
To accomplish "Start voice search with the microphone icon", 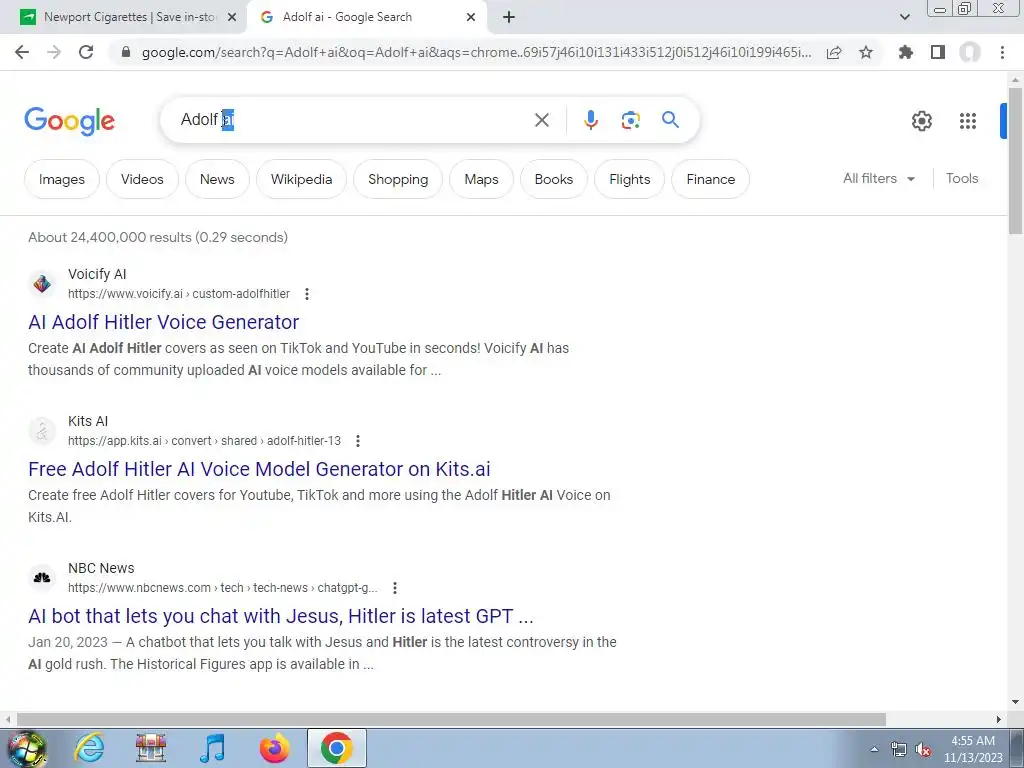I will tap(590, 120).
